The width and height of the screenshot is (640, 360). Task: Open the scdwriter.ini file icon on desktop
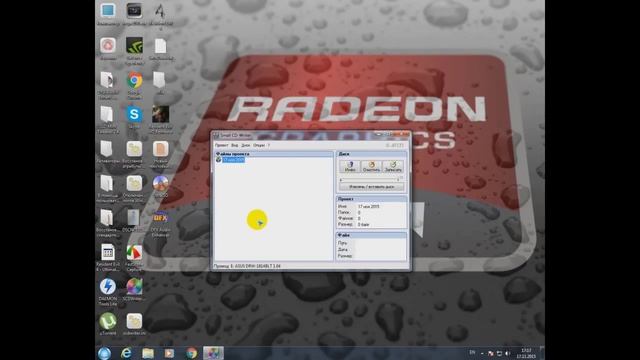134,322
